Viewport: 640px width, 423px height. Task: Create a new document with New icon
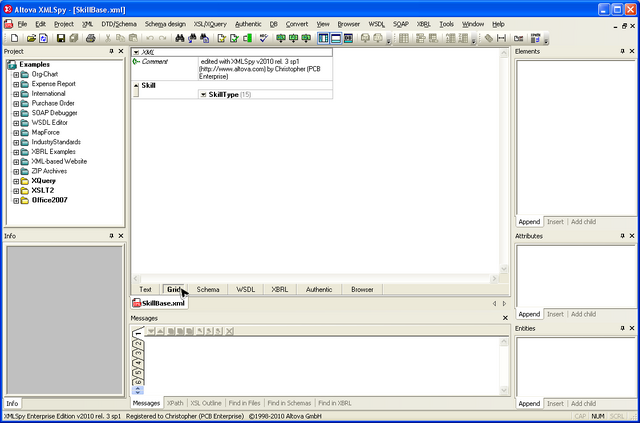pyautogui.click(x=15, y=38)
